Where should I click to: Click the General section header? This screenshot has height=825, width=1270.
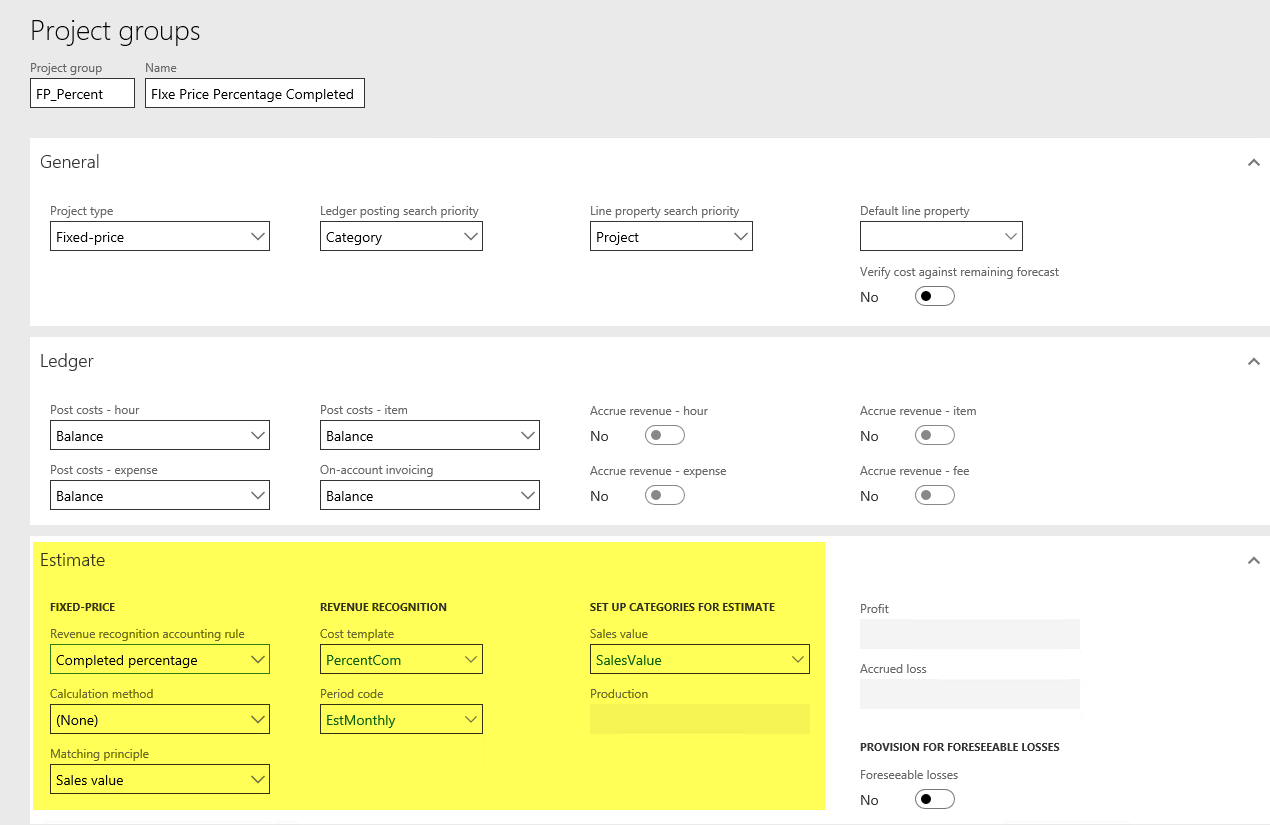click(x=70, y=162)
